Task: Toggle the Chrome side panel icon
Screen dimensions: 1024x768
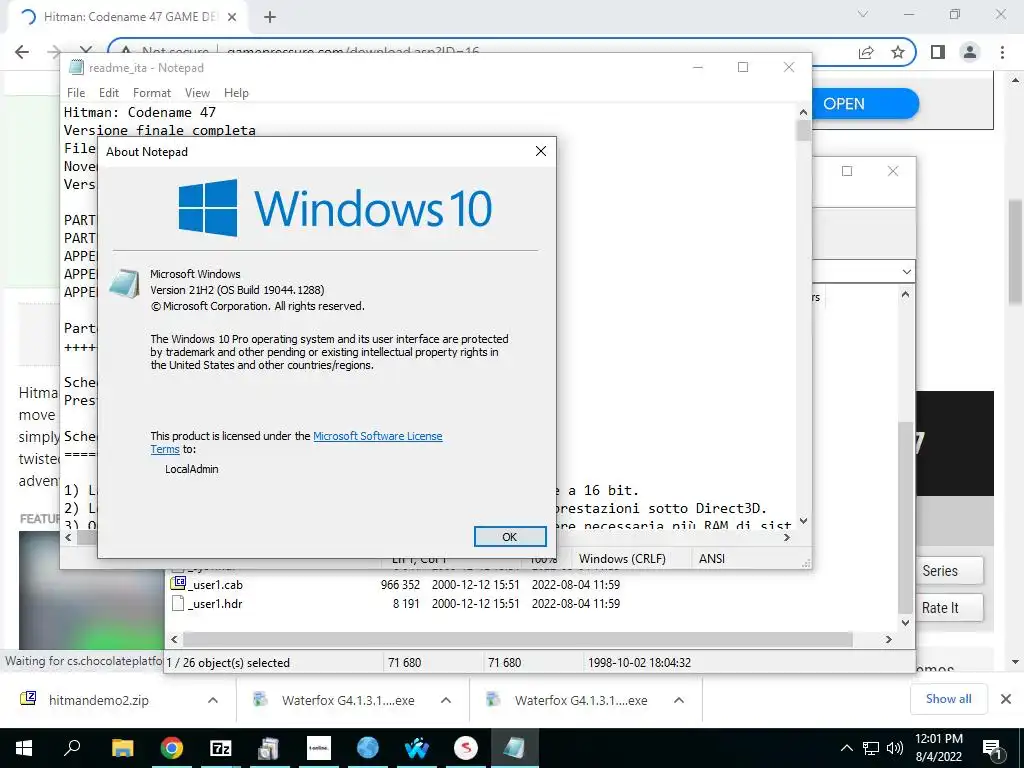Action: (938, 52)
